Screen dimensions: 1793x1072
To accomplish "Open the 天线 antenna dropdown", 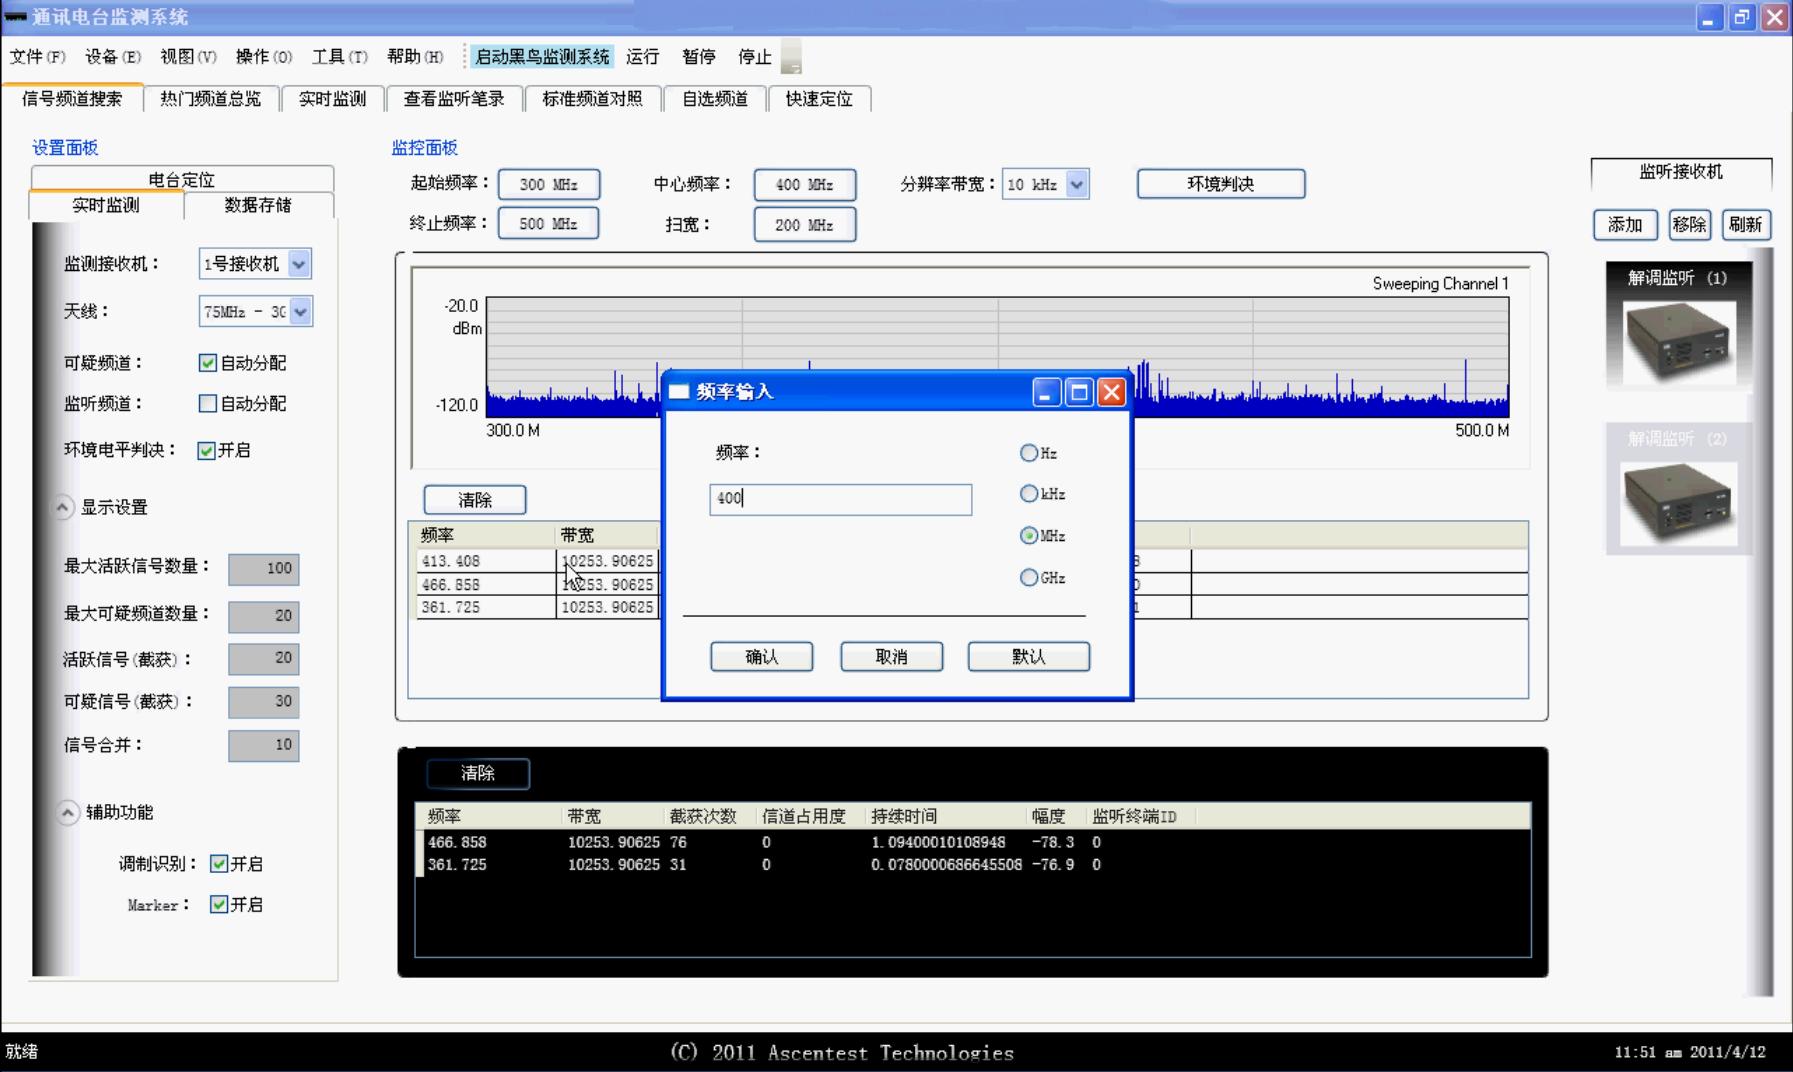I will [300, 312].
